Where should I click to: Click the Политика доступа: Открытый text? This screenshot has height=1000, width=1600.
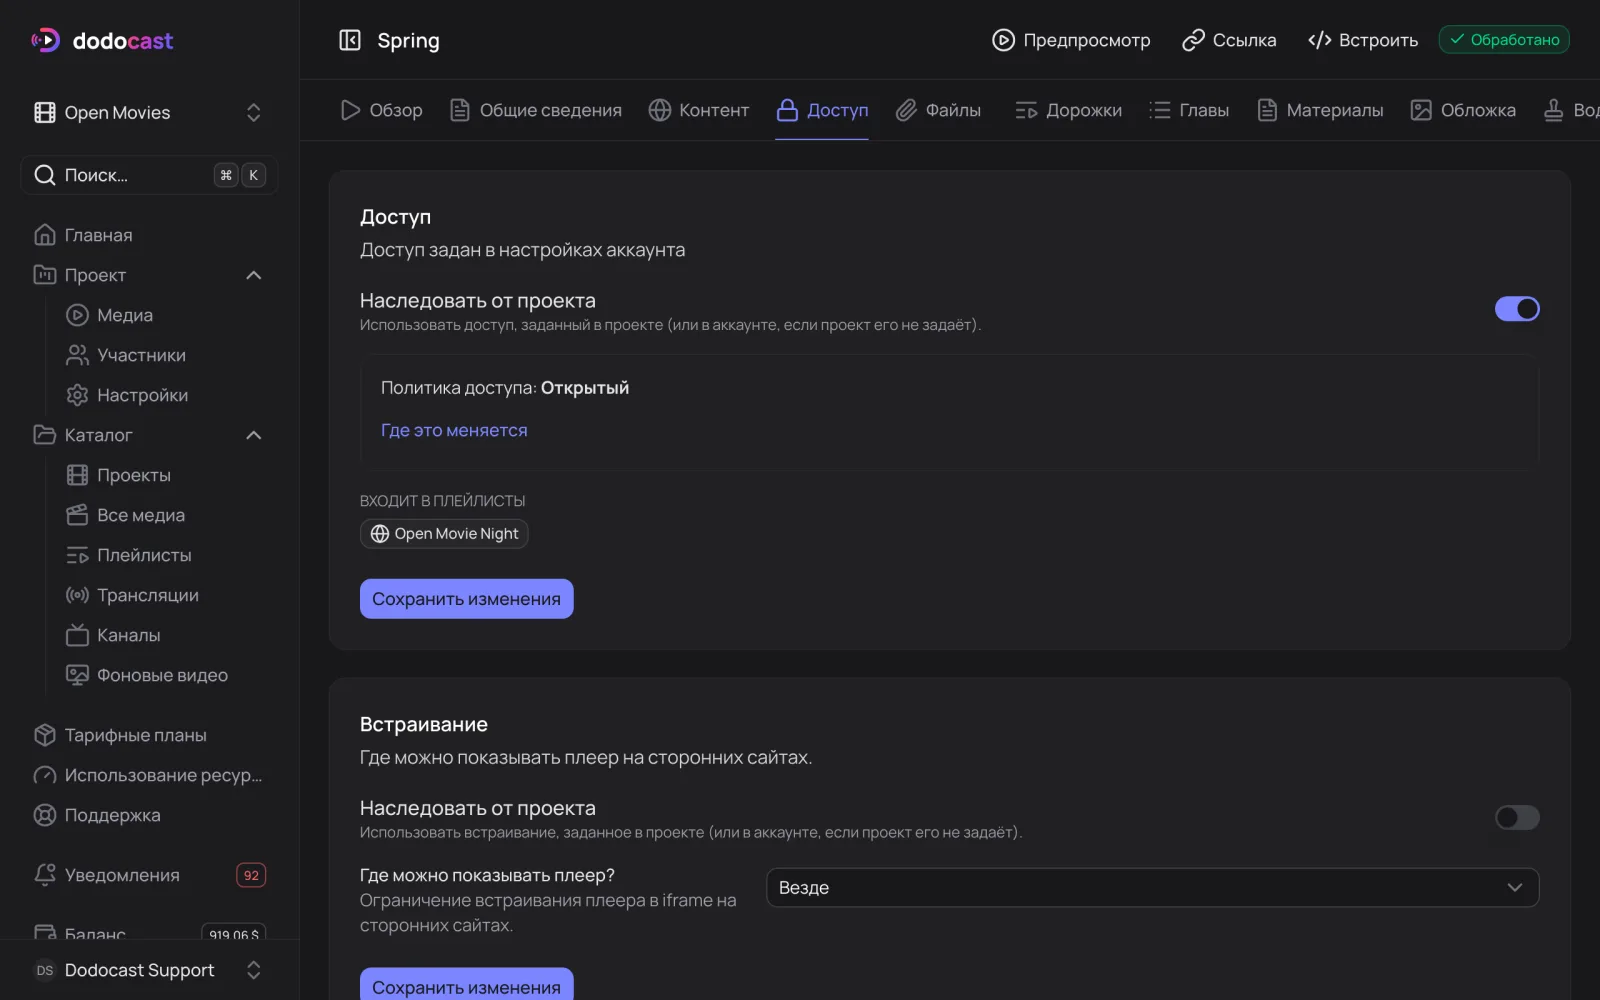pos(505,388)
